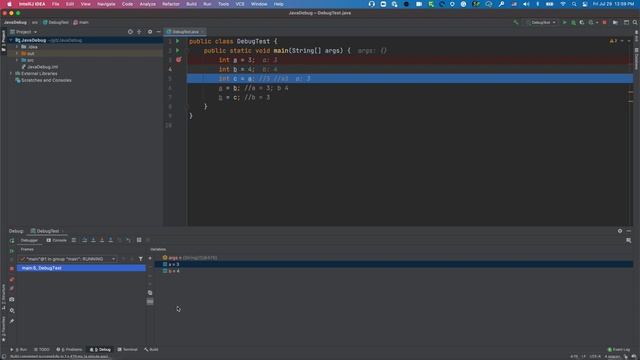This screenshot has height=360, width=640.
Task: Select variable b = 4 row
Action: click(394, 271)
